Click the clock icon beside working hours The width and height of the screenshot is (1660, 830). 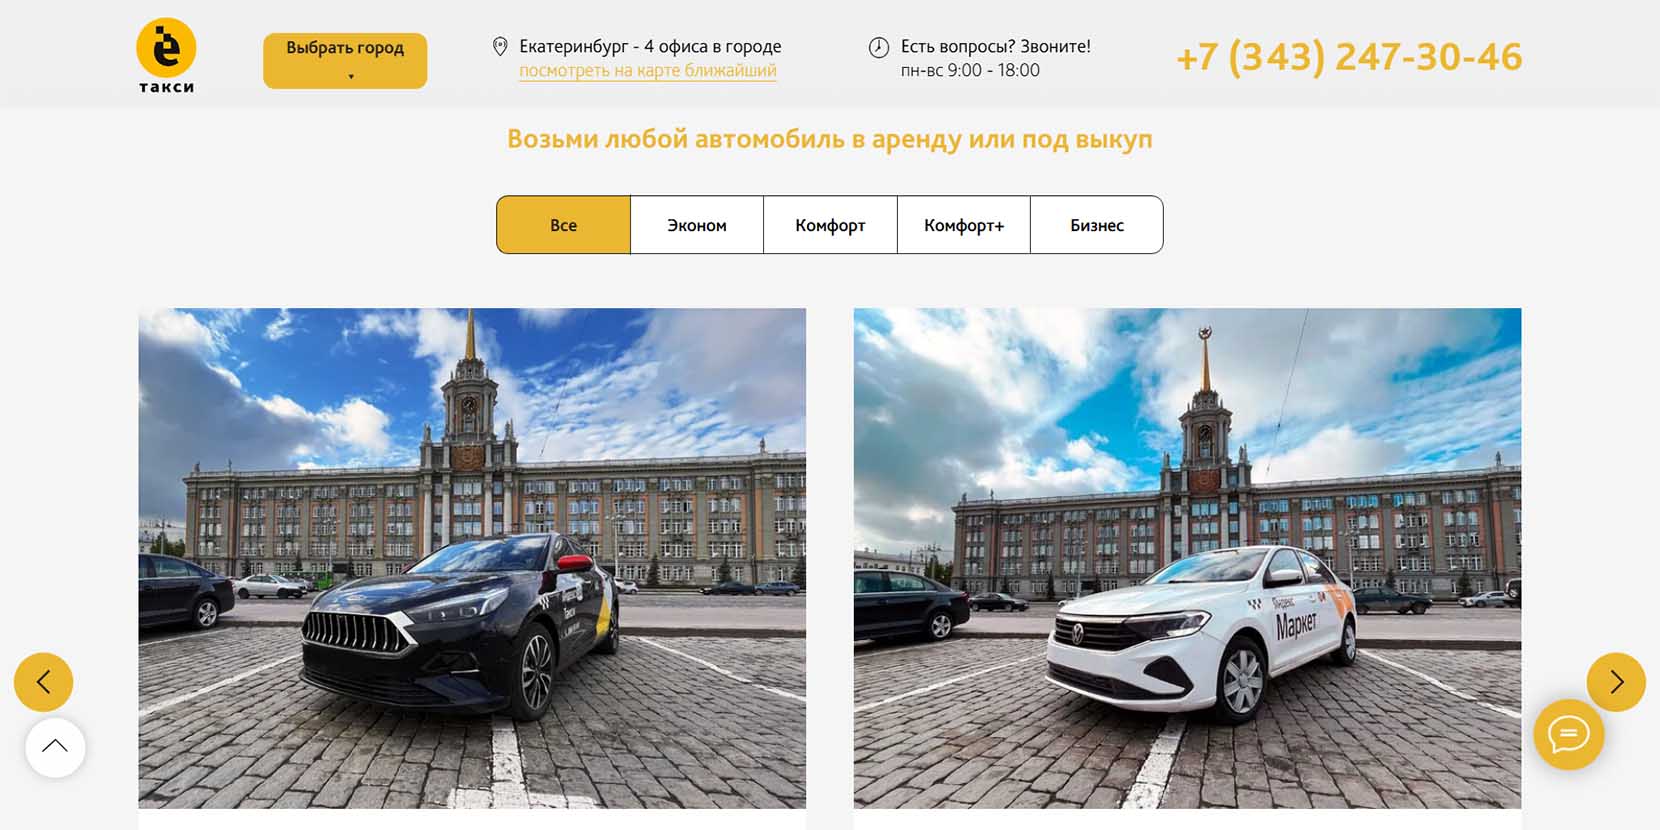(879, 47)
